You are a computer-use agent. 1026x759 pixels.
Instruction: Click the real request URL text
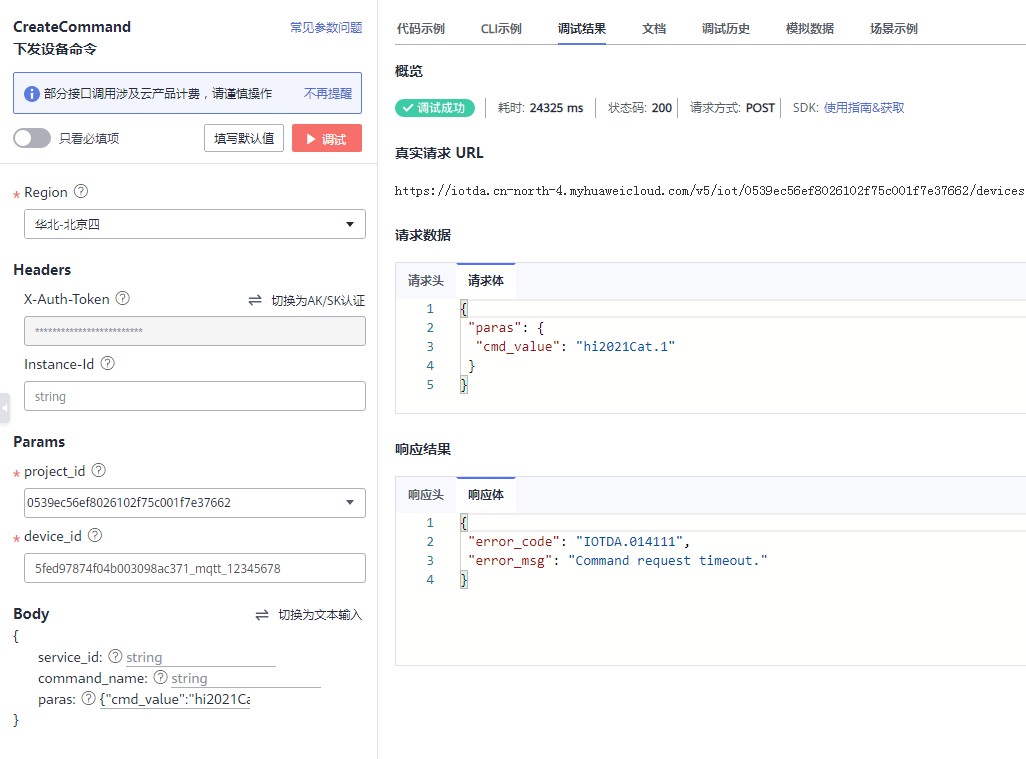tap(710, 190)
